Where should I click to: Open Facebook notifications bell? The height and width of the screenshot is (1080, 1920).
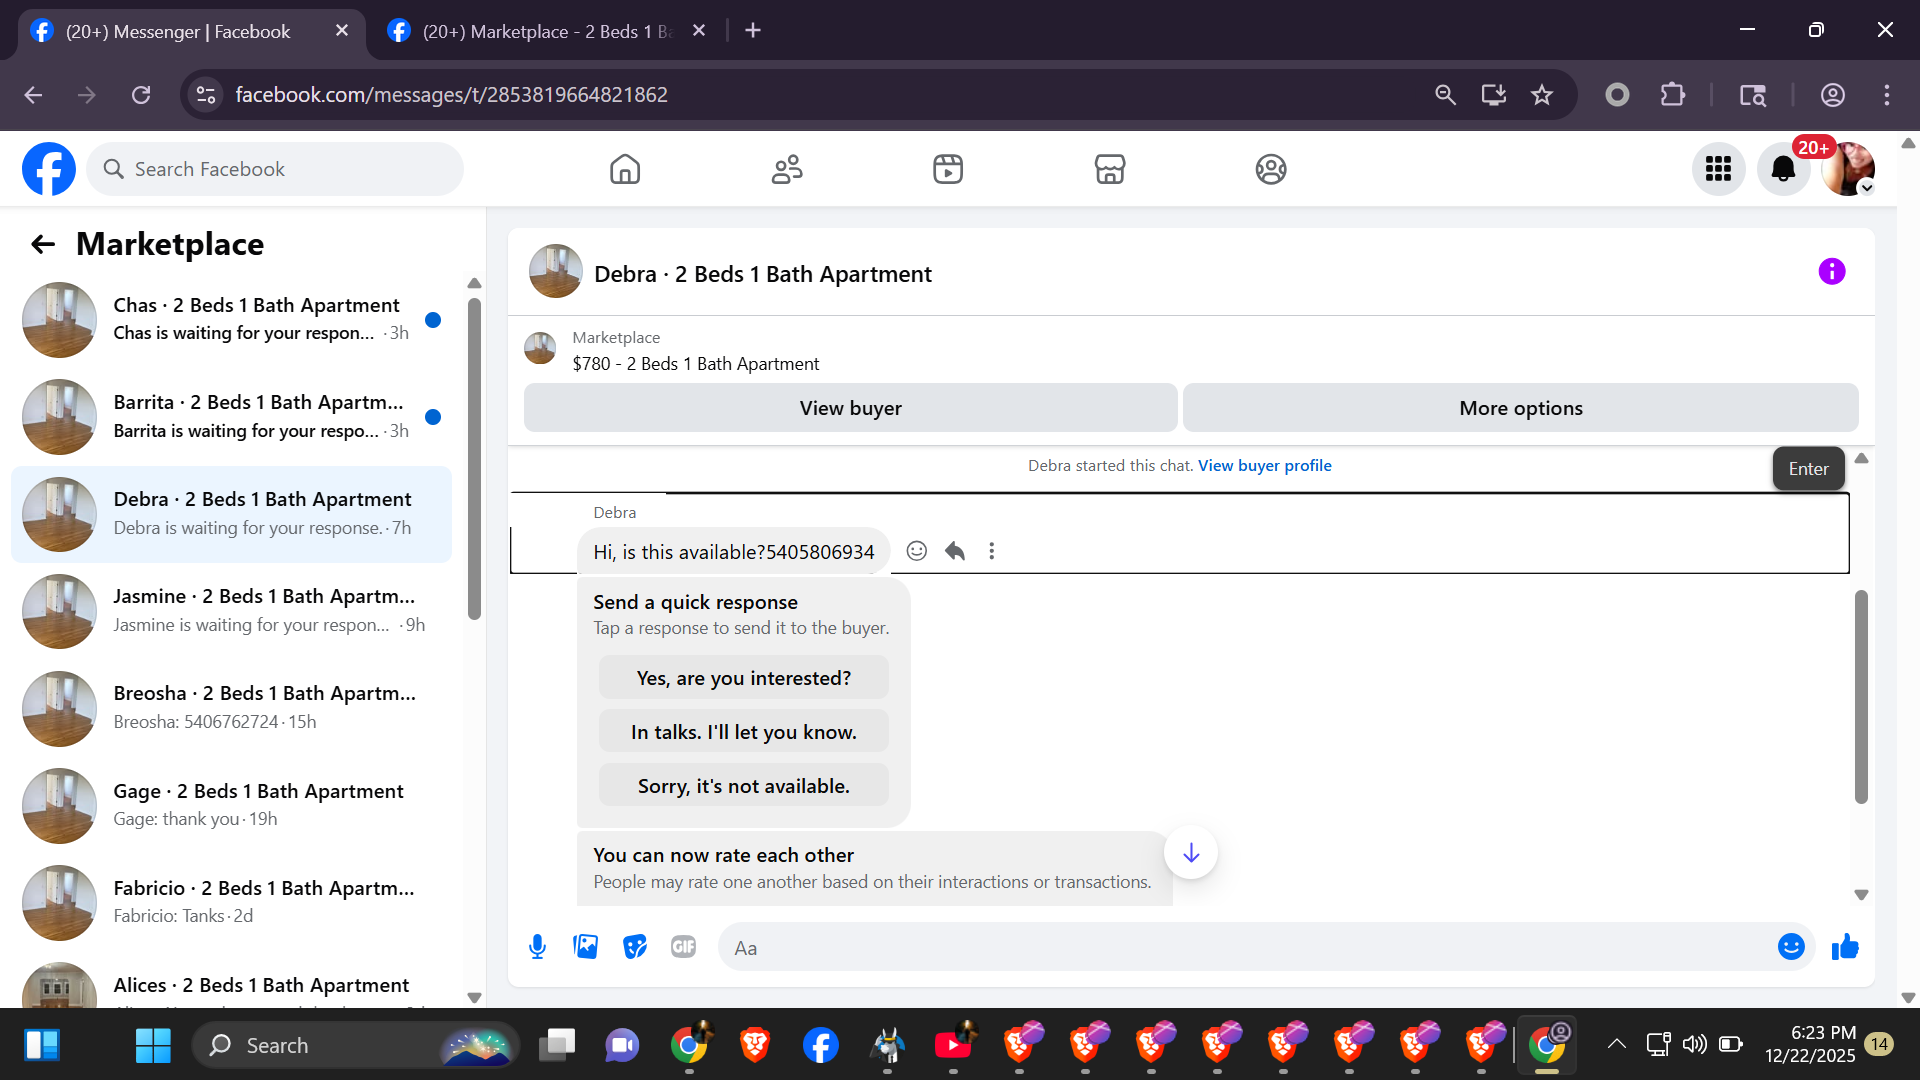(x=1783, y=169)
